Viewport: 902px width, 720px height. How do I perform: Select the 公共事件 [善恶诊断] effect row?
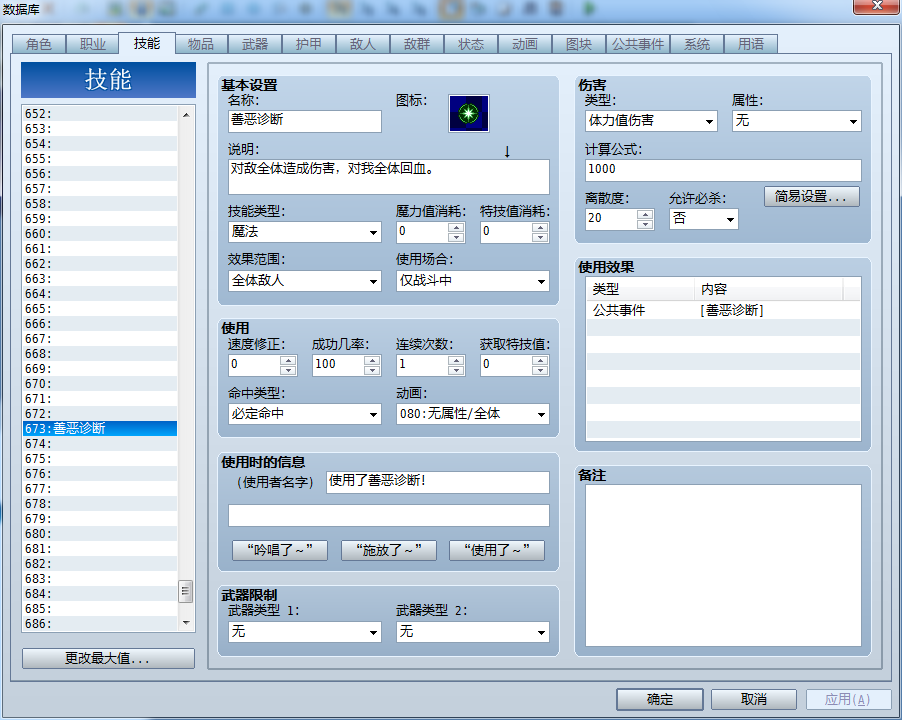(723, 311)
